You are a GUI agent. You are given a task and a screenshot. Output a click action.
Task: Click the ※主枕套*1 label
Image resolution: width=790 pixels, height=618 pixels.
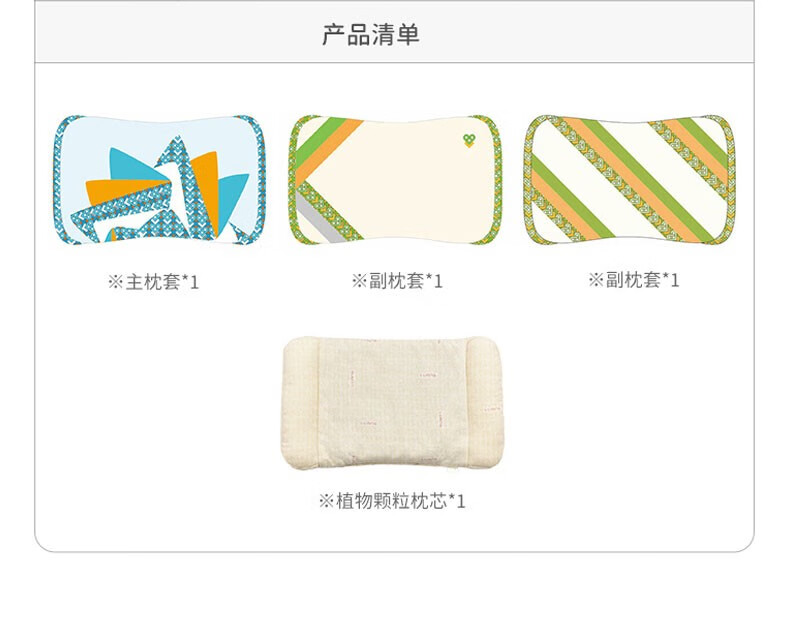tap(154, 282)
